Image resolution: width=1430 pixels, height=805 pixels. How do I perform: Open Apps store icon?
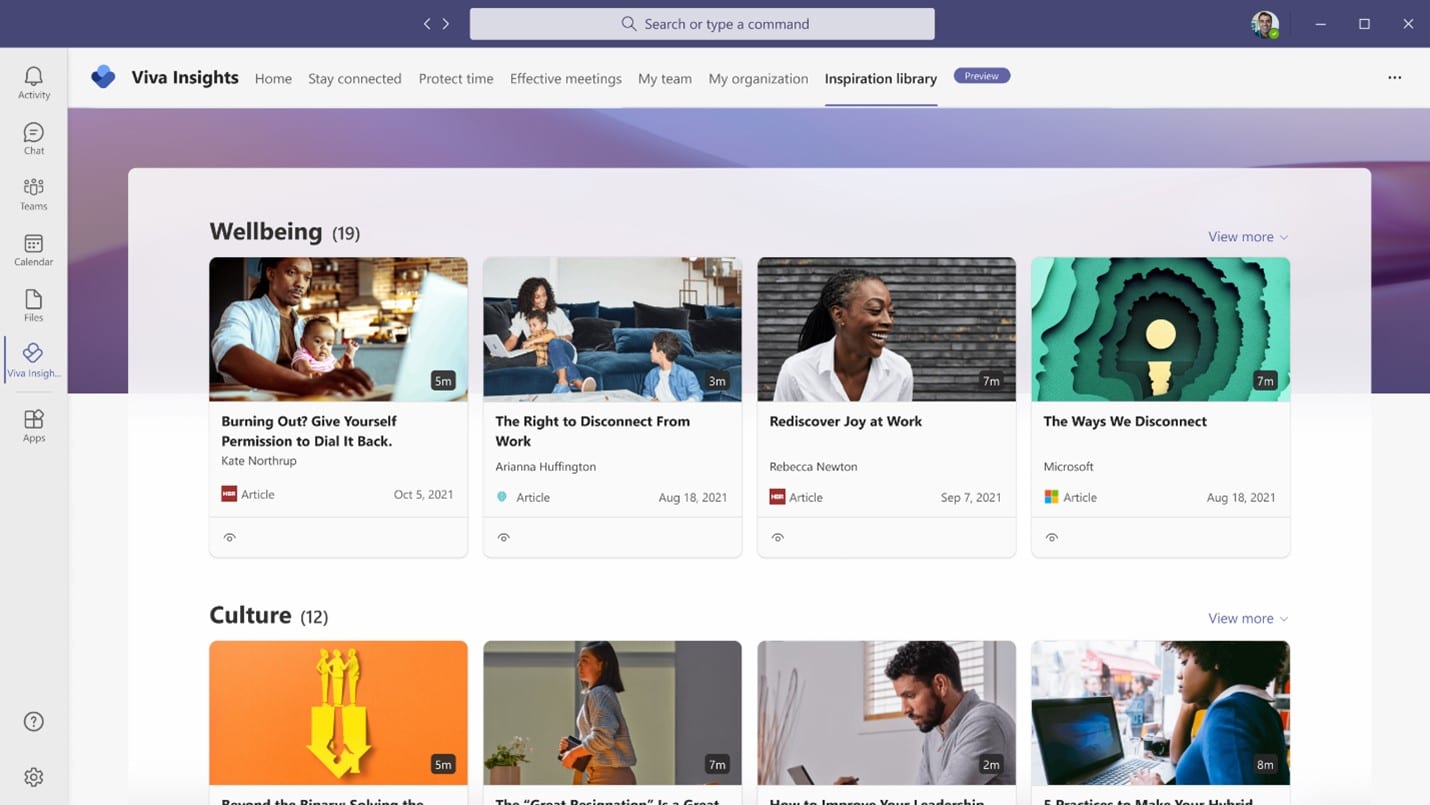(x=34, y=425)
